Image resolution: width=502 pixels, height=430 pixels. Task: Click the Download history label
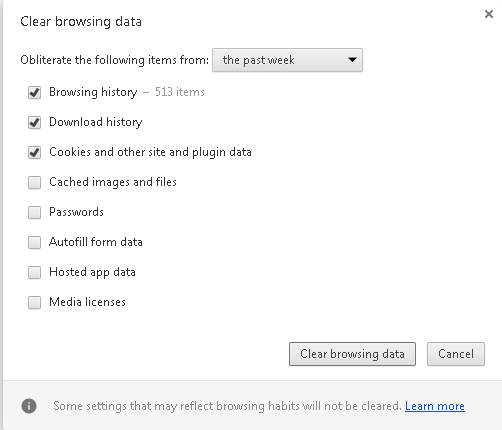(x=96, y=122)
